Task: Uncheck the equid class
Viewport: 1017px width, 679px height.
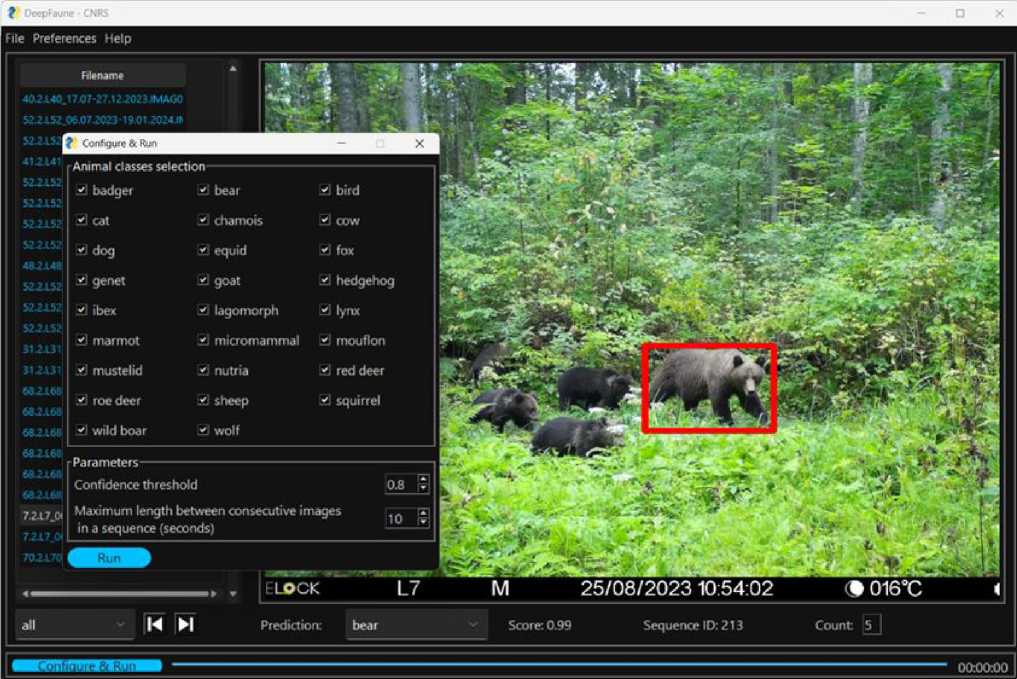Action: click(x=203, y=250)
